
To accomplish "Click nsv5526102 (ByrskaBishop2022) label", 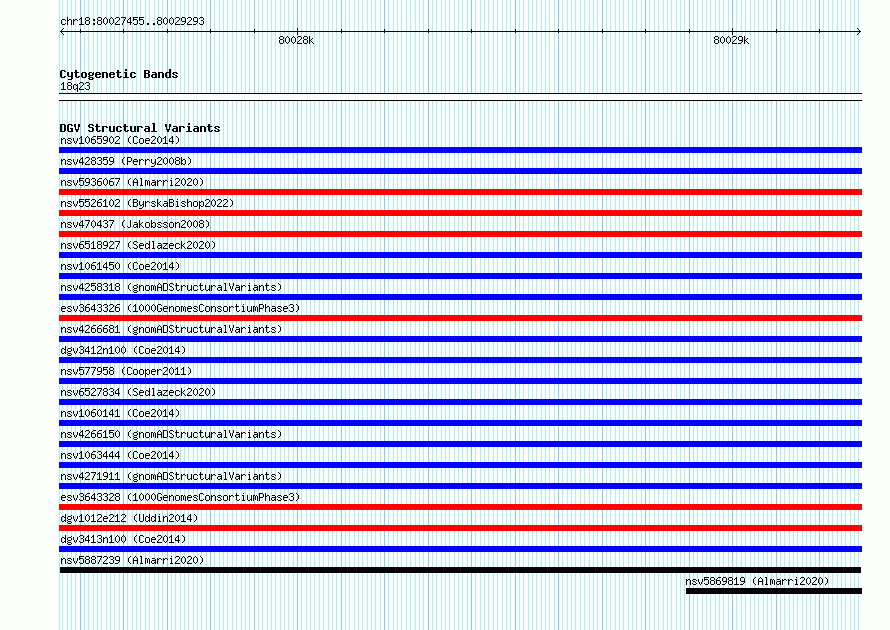I will (x=147, y=203).
